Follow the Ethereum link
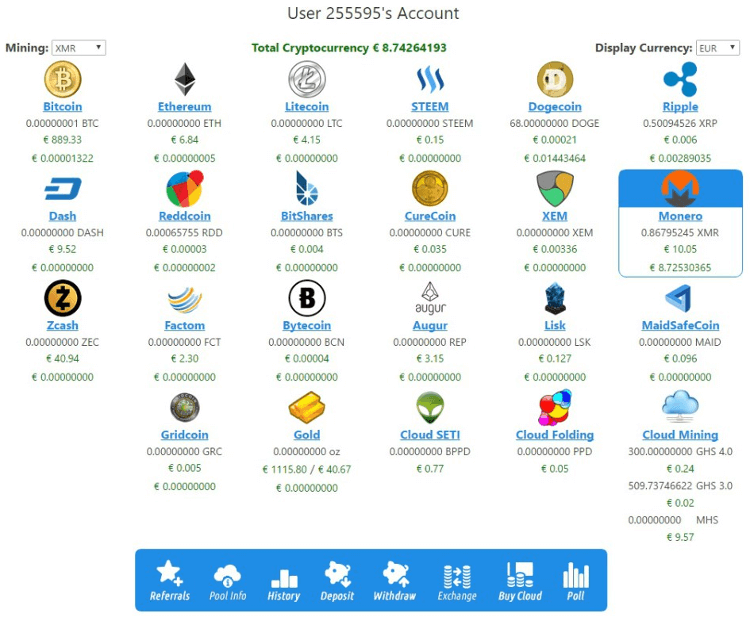This screenshot has height=617, width=750. coord(185,107)
